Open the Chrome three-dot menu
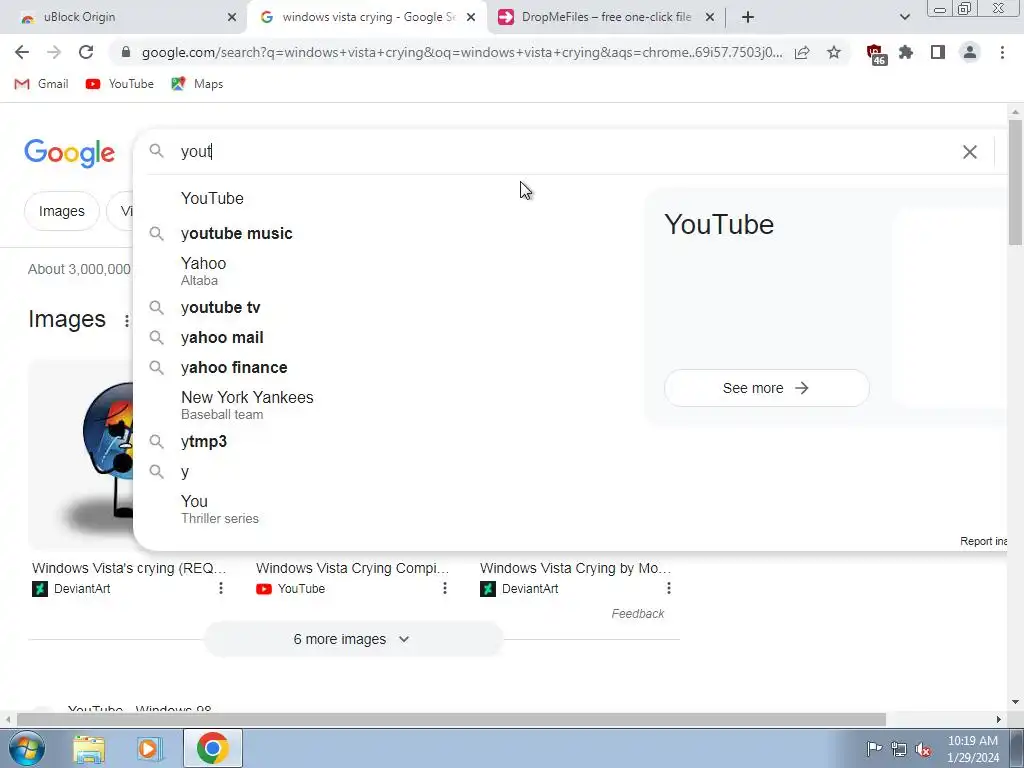This screenshot has height=768, width=1024. click(1002, 52)
